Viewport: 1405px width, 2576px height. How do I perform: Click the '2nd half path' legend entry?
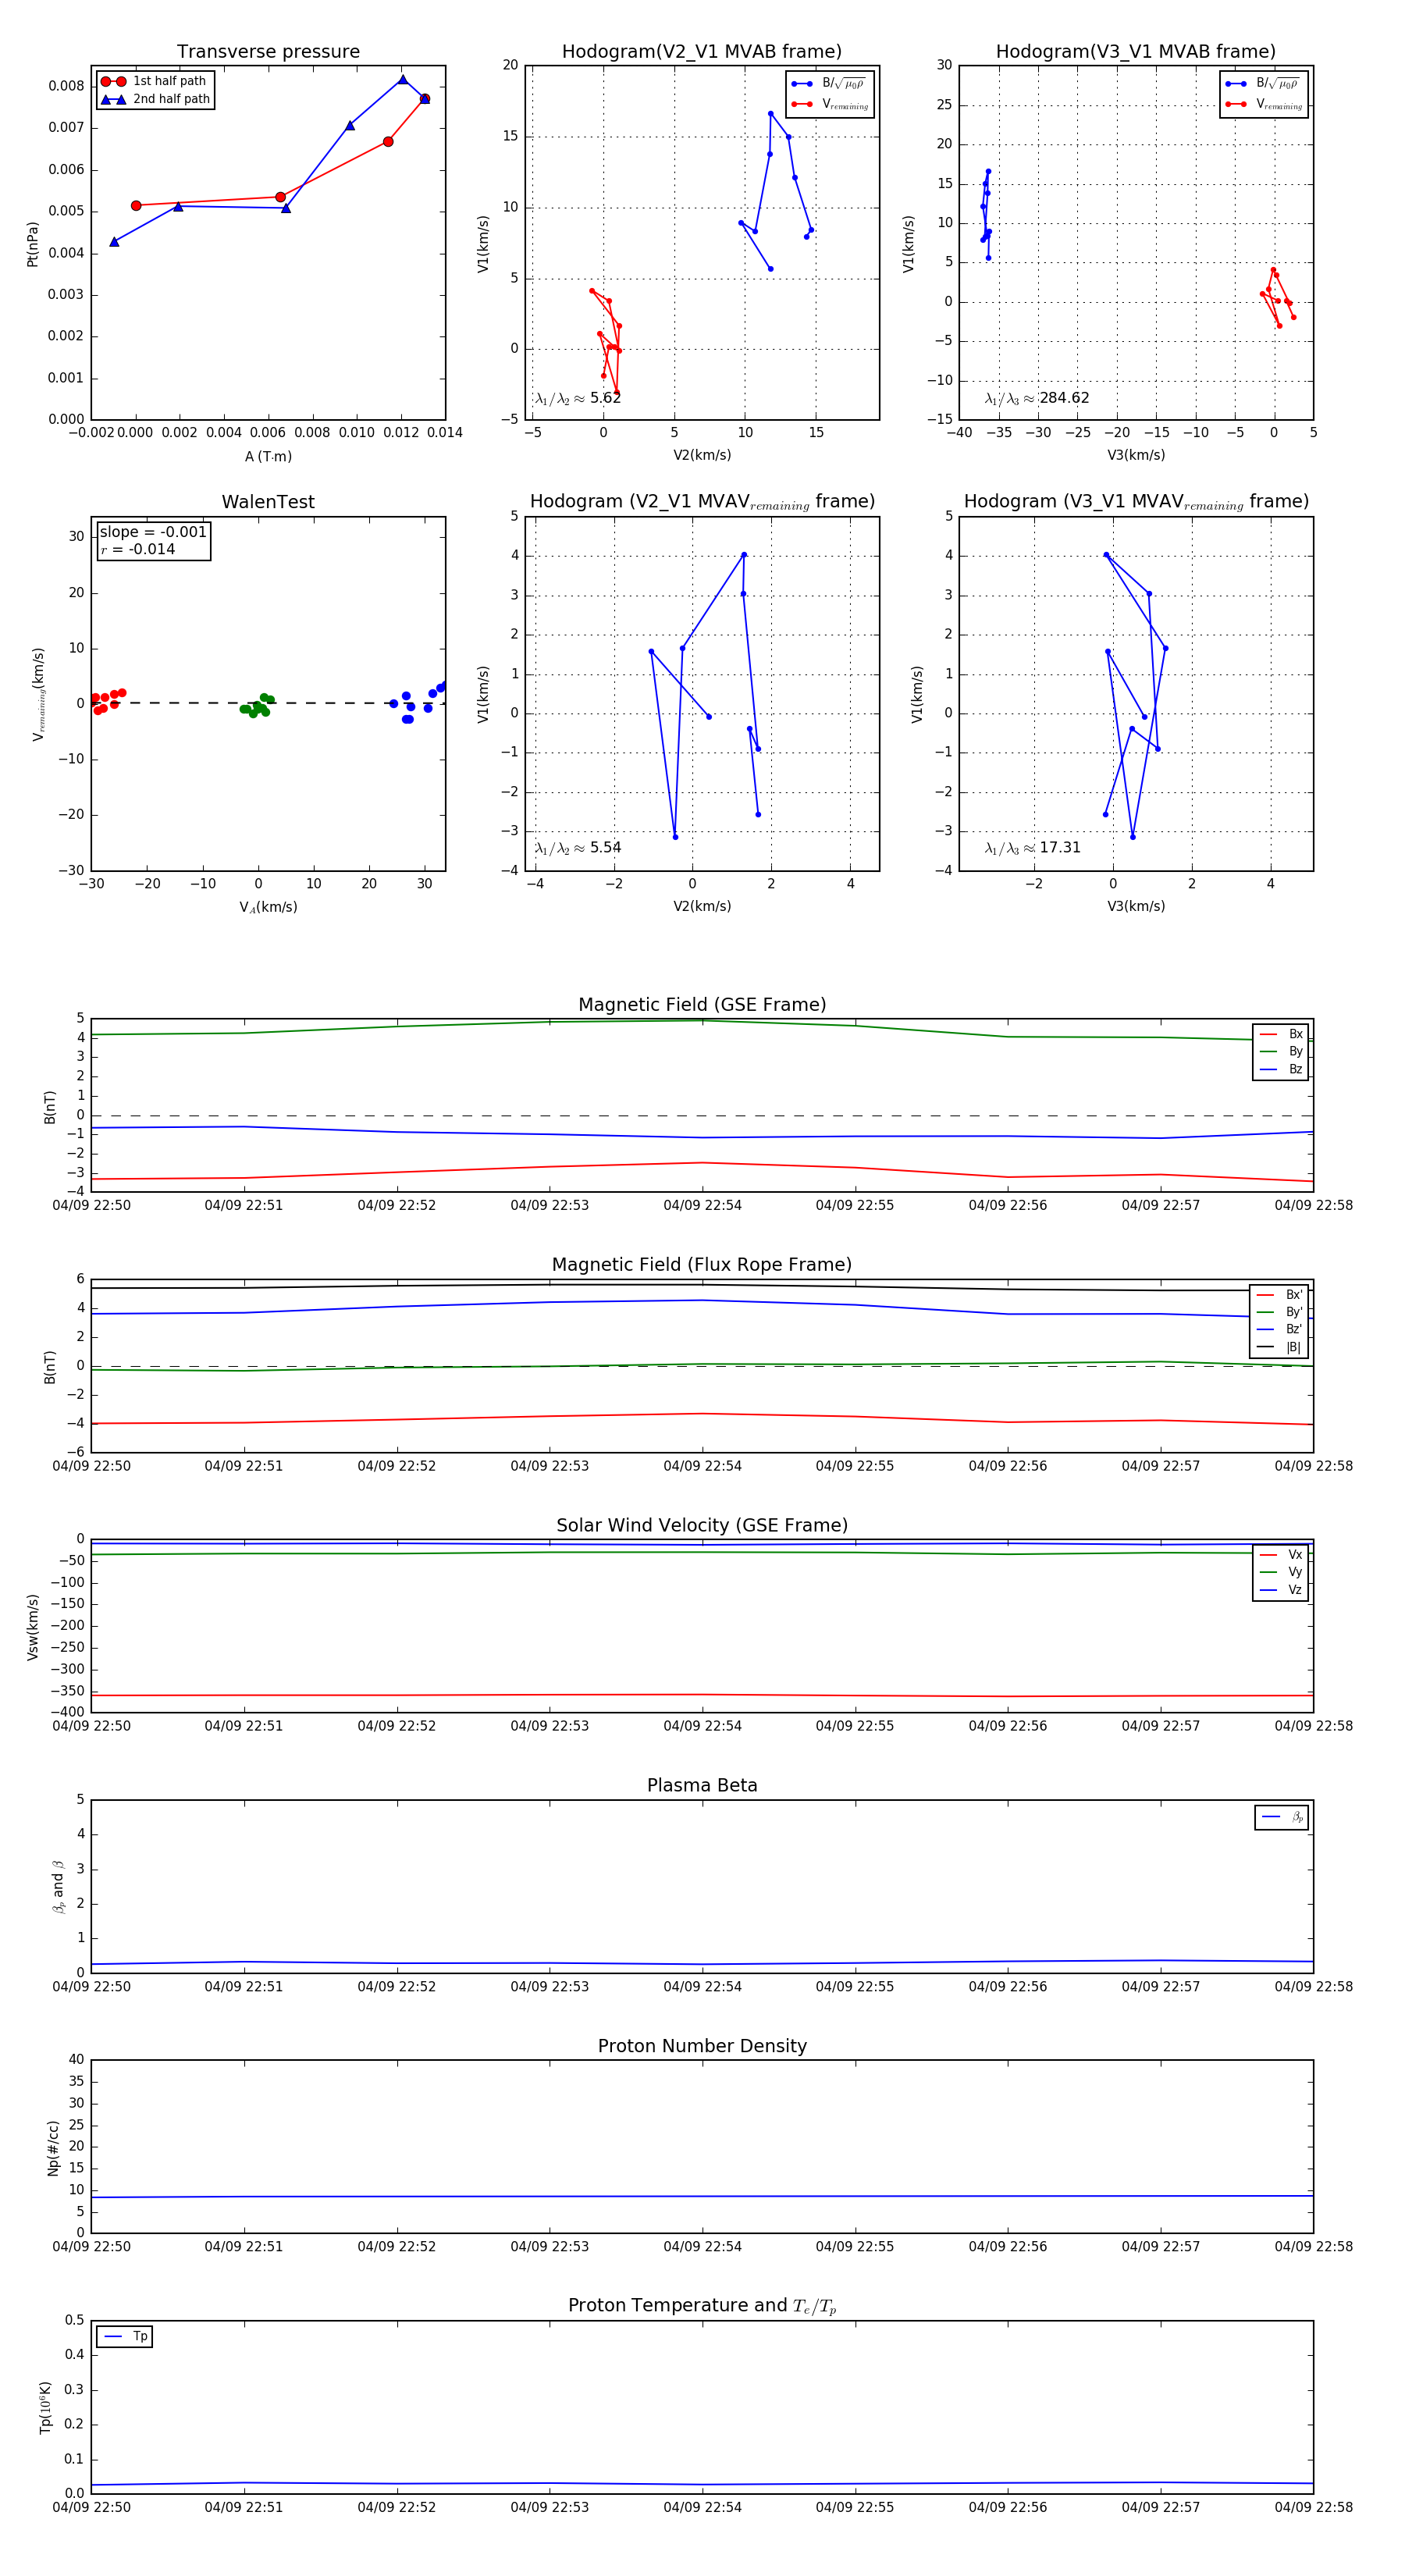(155, 99)
